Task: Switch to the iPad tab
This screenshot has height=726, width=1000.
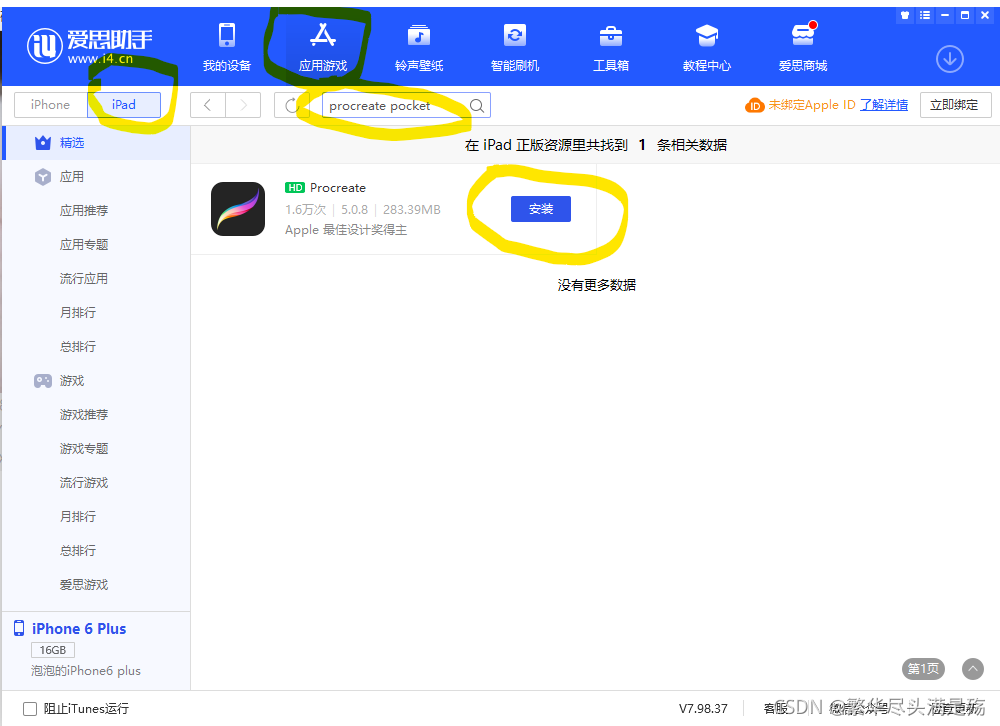Action: tap(124, 105)
